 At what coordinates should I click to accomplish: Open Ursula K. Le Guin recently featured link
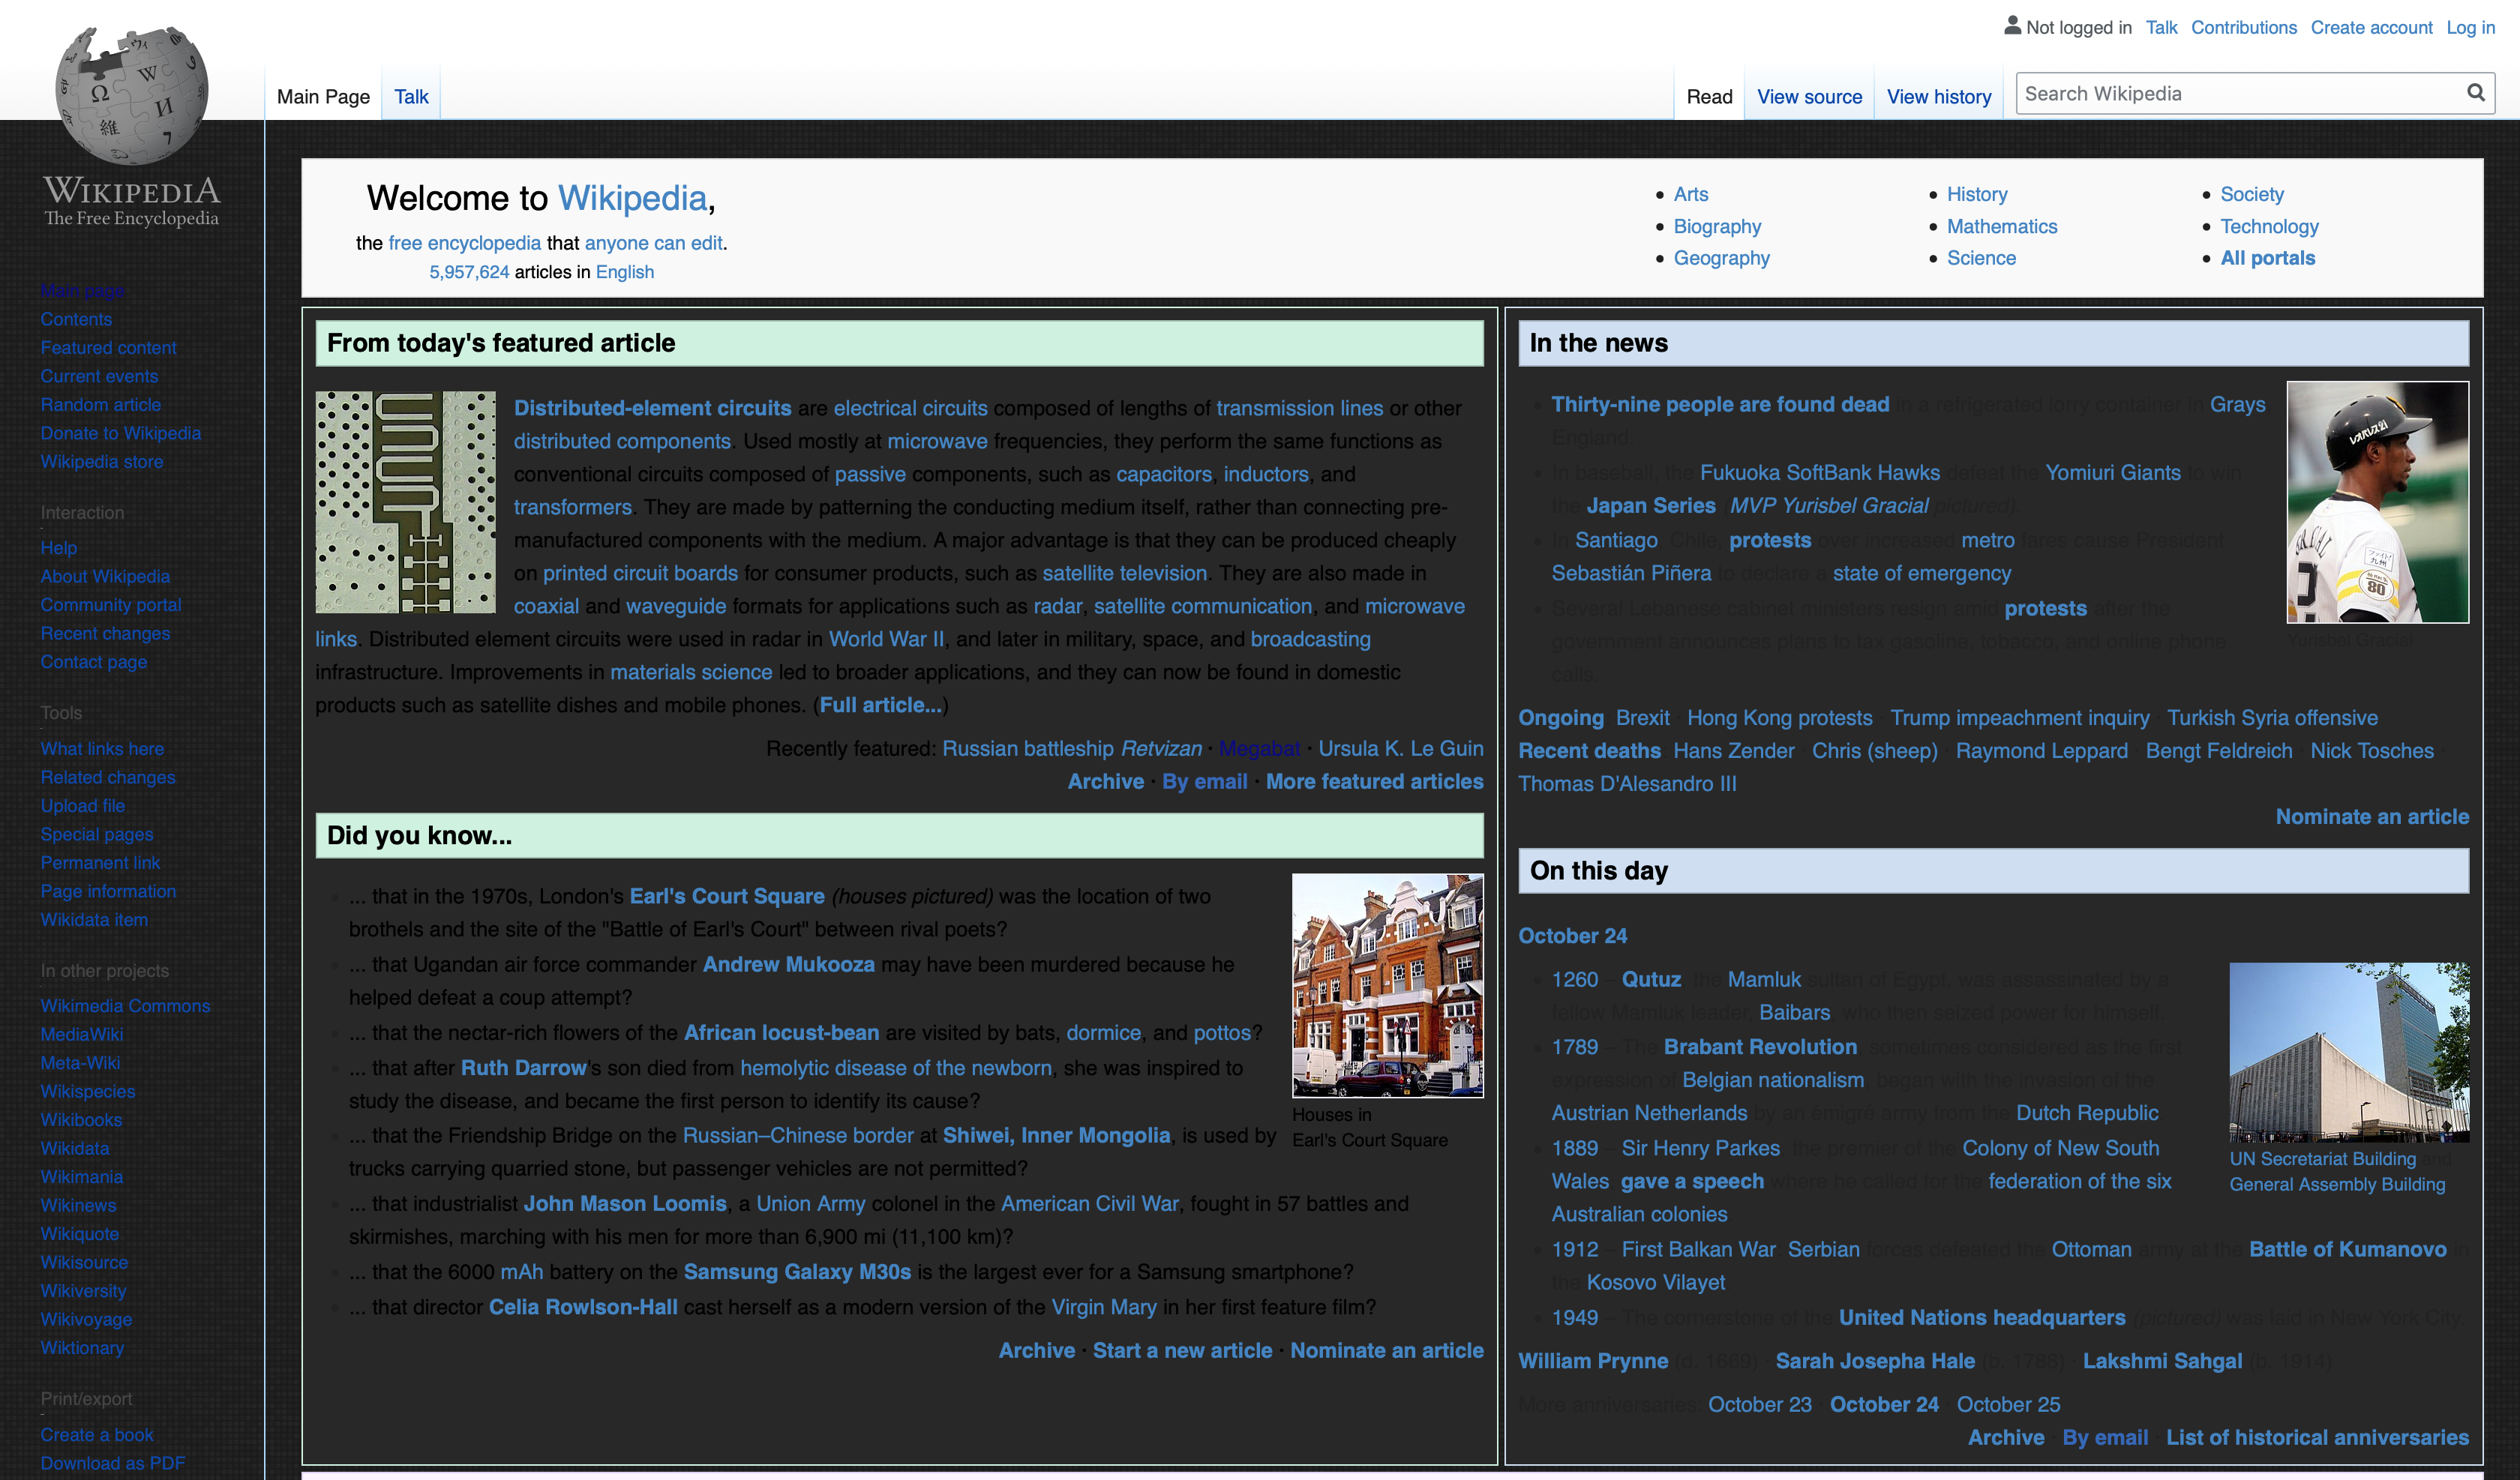pyautogui.click(x=1400, y=748)
